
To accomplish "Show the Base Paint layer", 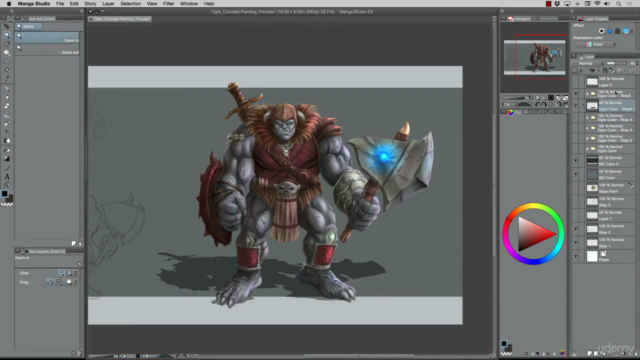I will 576,188.
